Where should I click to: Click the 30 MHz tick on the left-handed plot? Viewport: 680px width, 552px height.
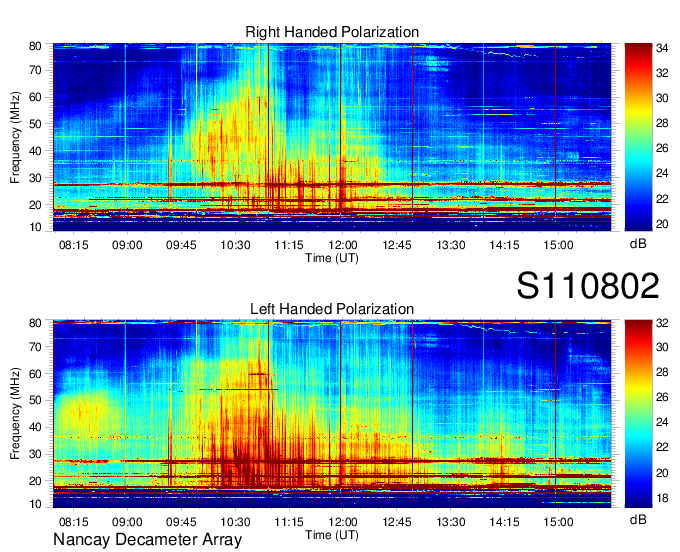(35, 454)
